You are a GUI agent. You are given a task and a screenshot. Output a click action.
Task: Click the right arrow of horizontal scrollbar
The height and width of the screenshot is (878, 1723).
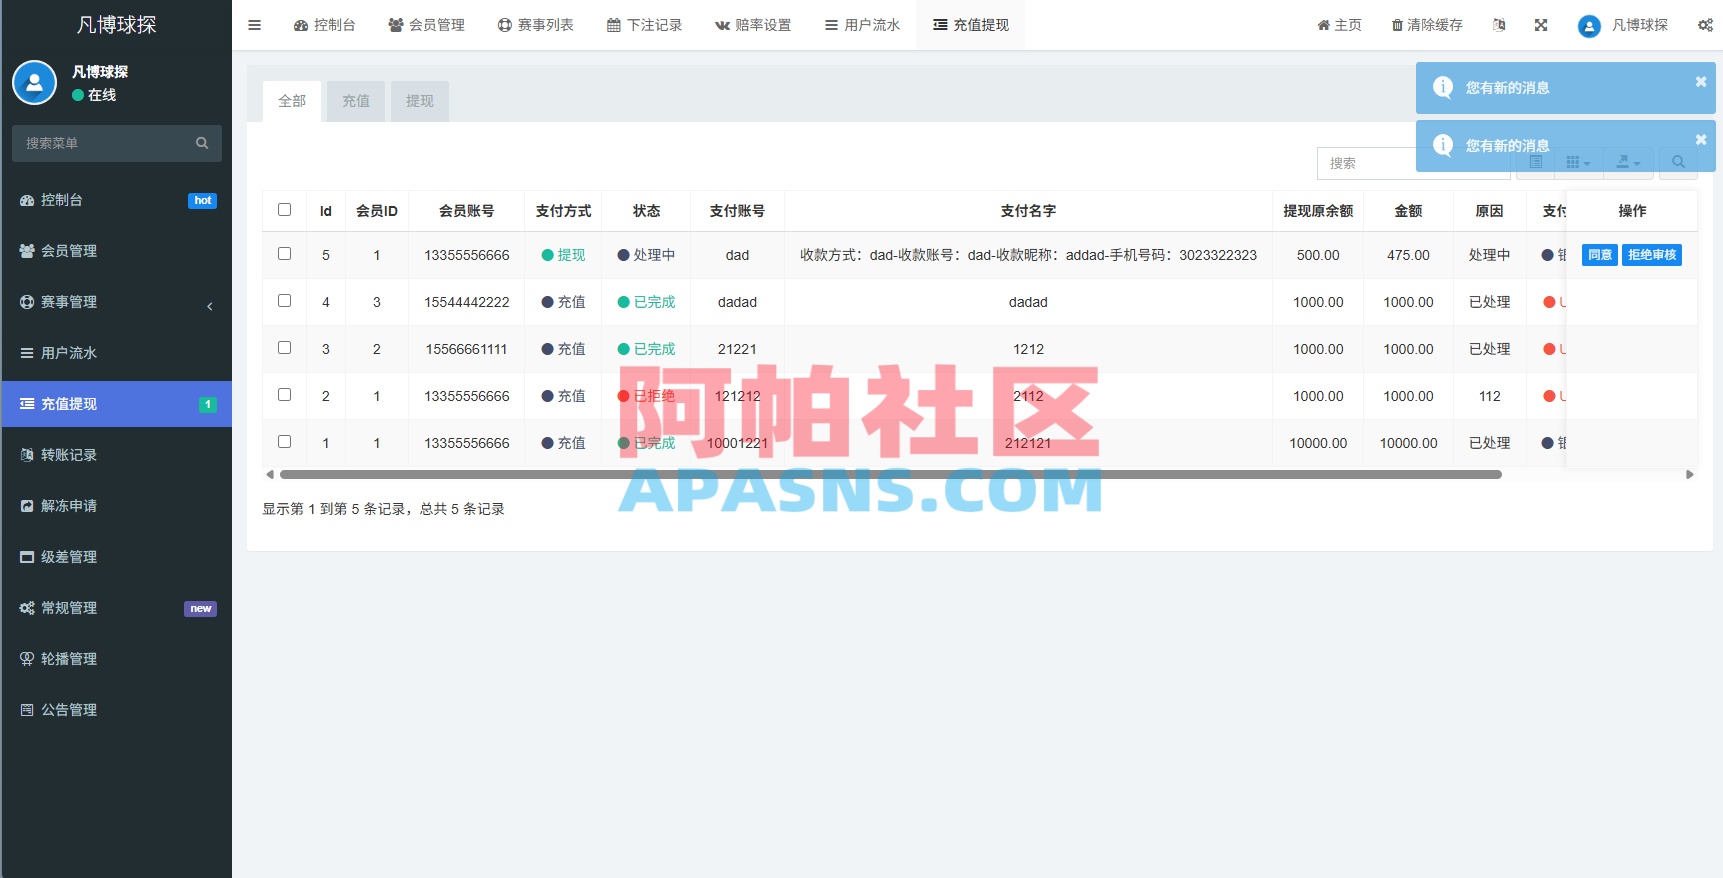coord(1690,475)
